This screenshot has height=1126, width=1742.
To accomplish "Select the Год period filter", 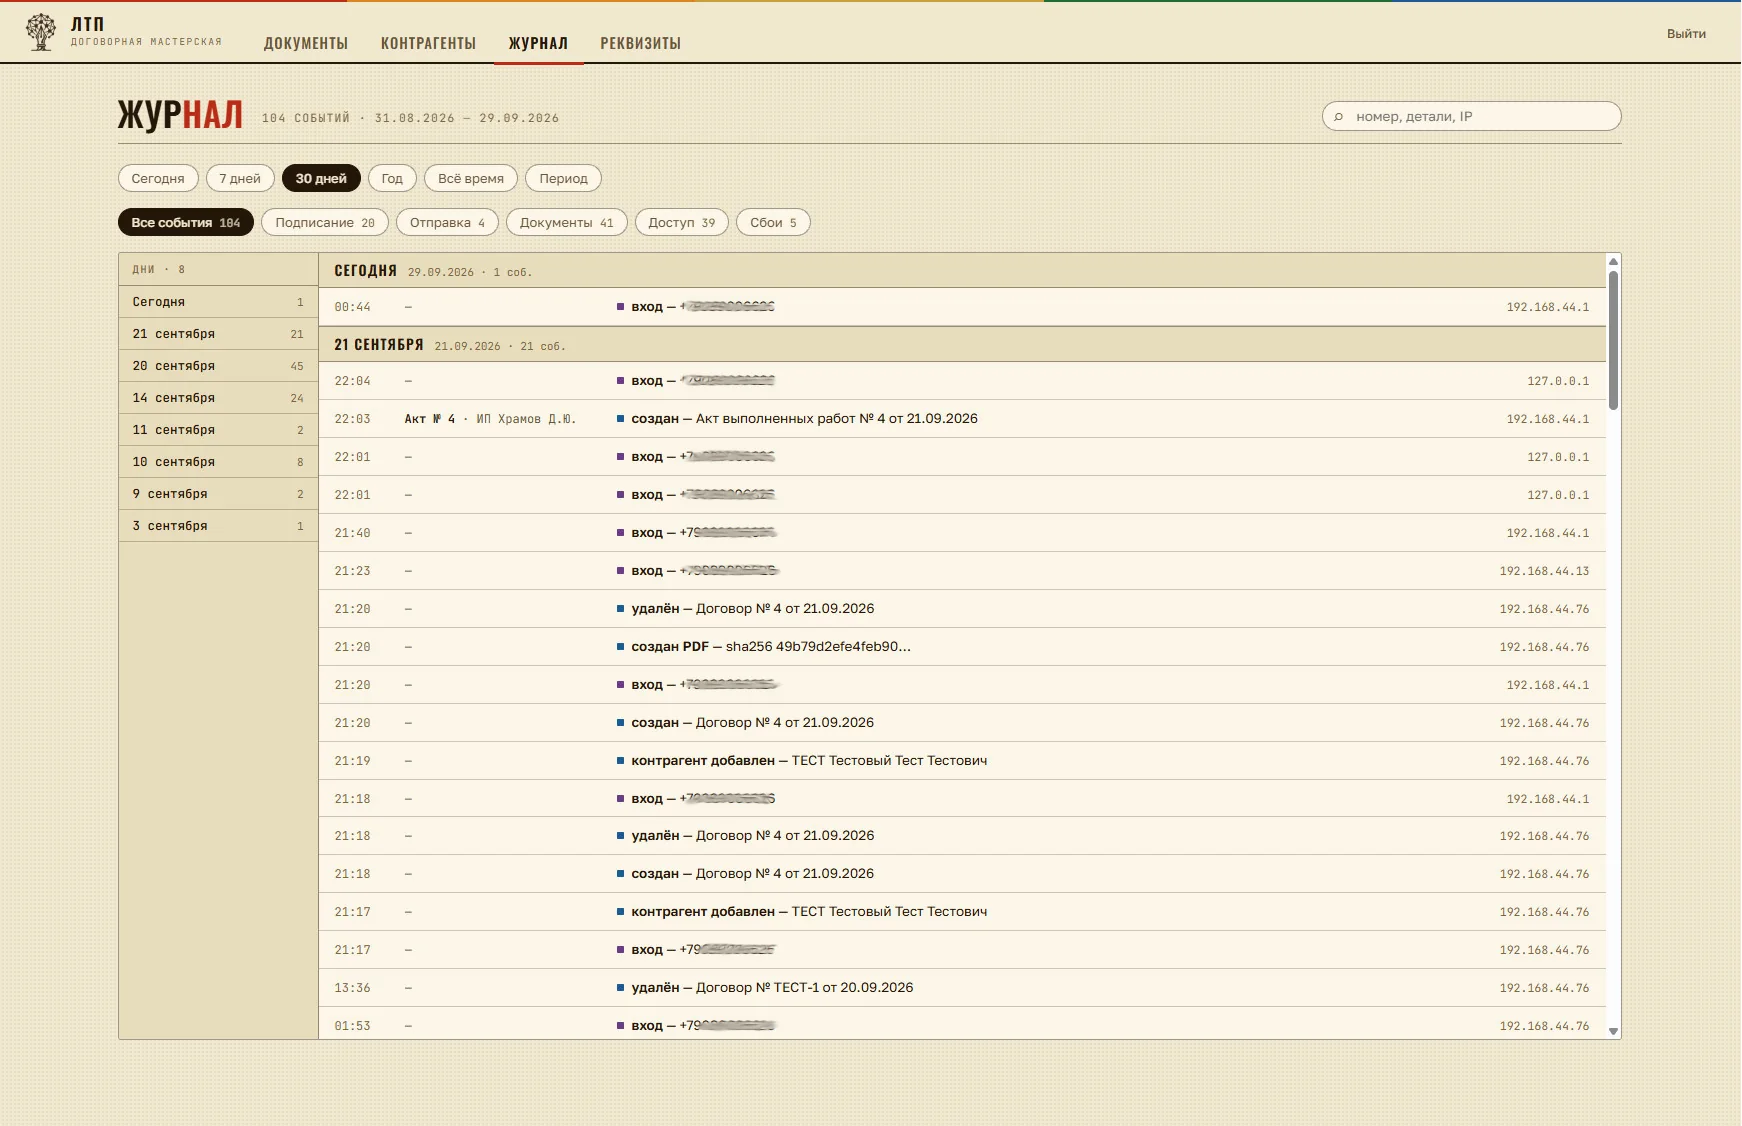I will [392, 178].
